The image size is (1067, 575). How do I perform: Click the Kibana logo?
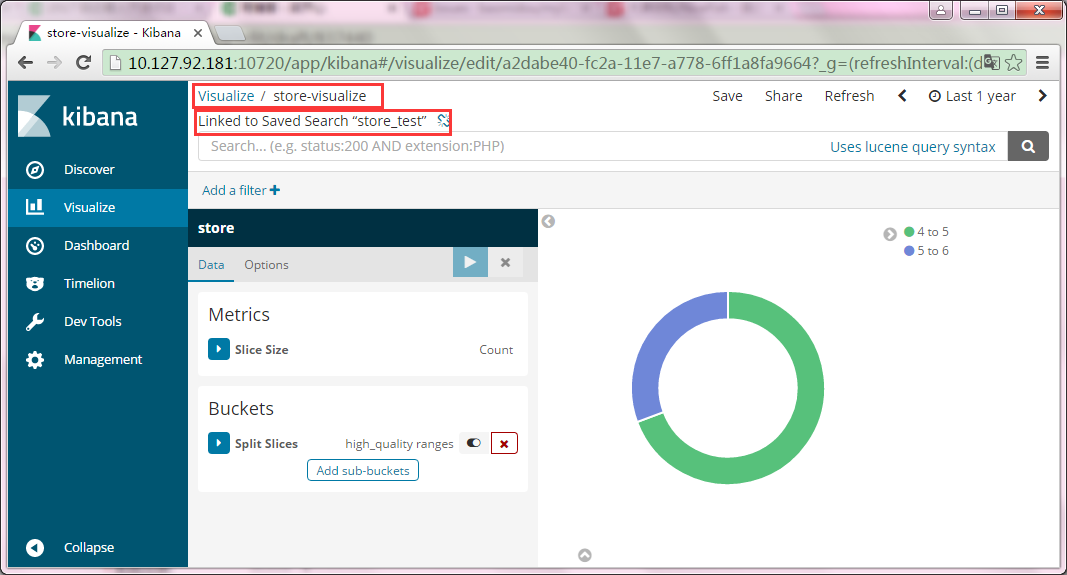click(x=78, y=116)
